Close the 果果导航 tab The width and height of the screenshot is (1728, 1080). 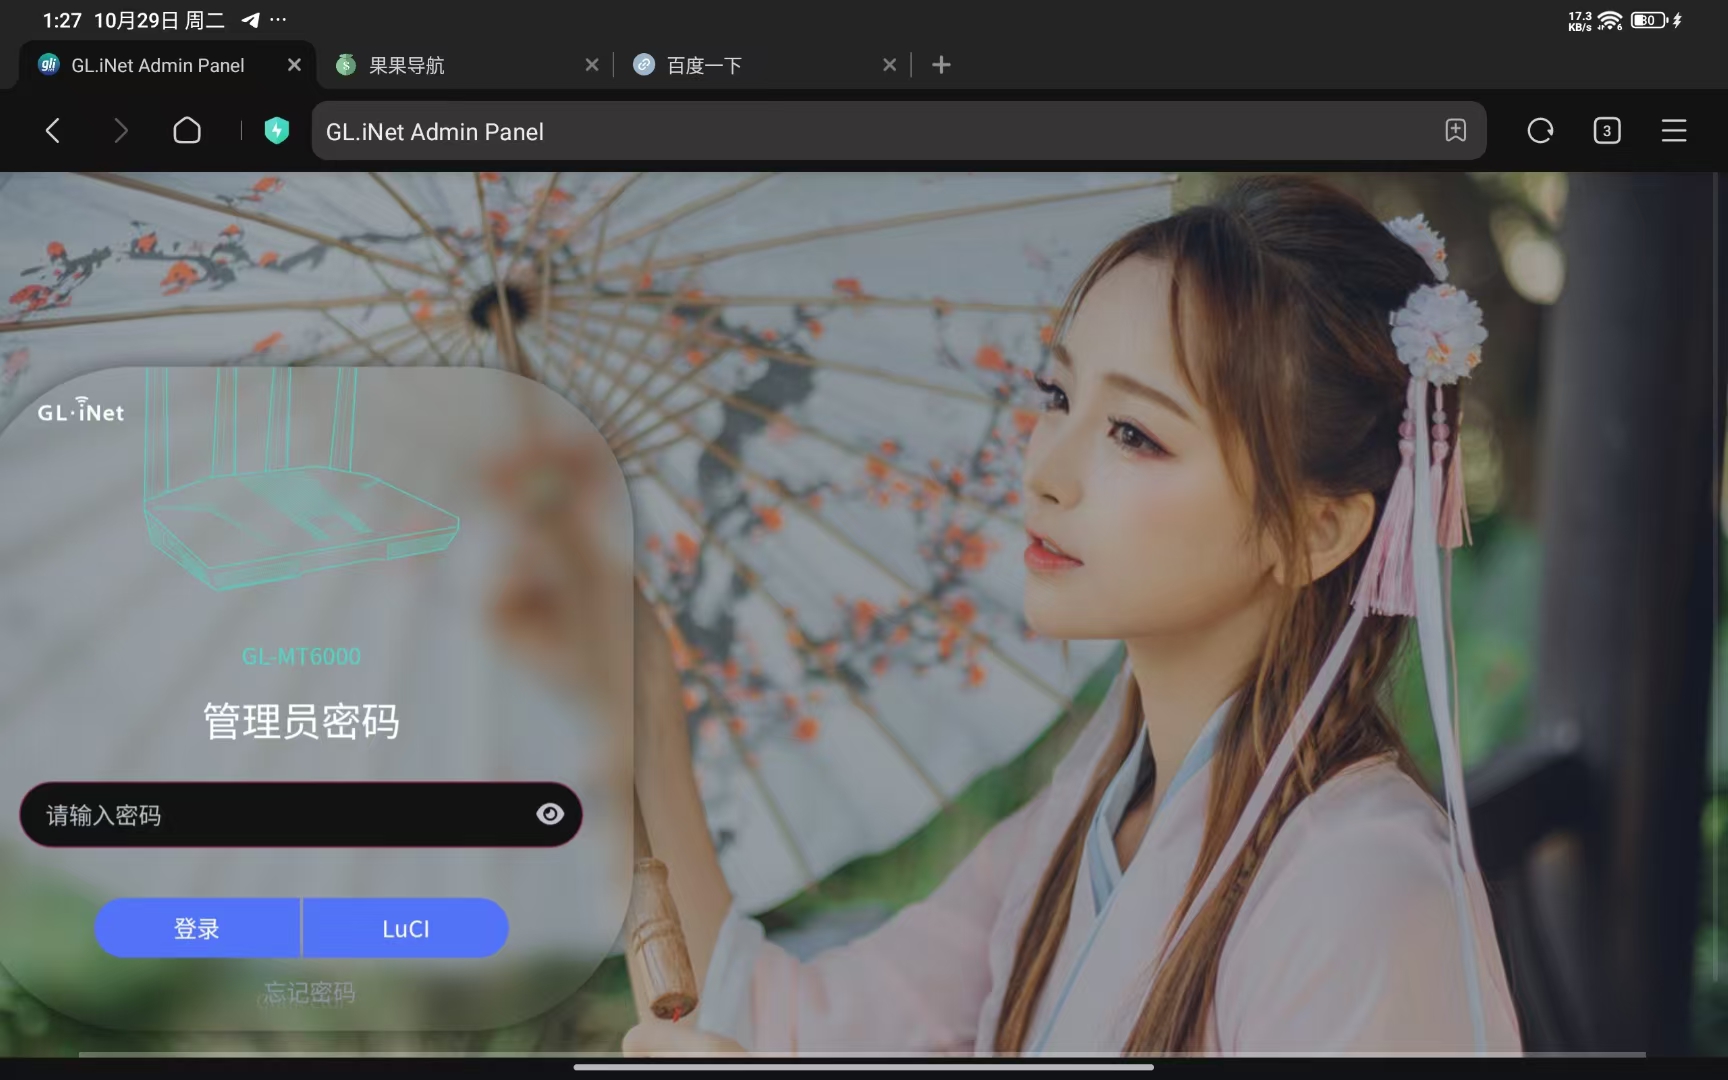click(591, 65)
